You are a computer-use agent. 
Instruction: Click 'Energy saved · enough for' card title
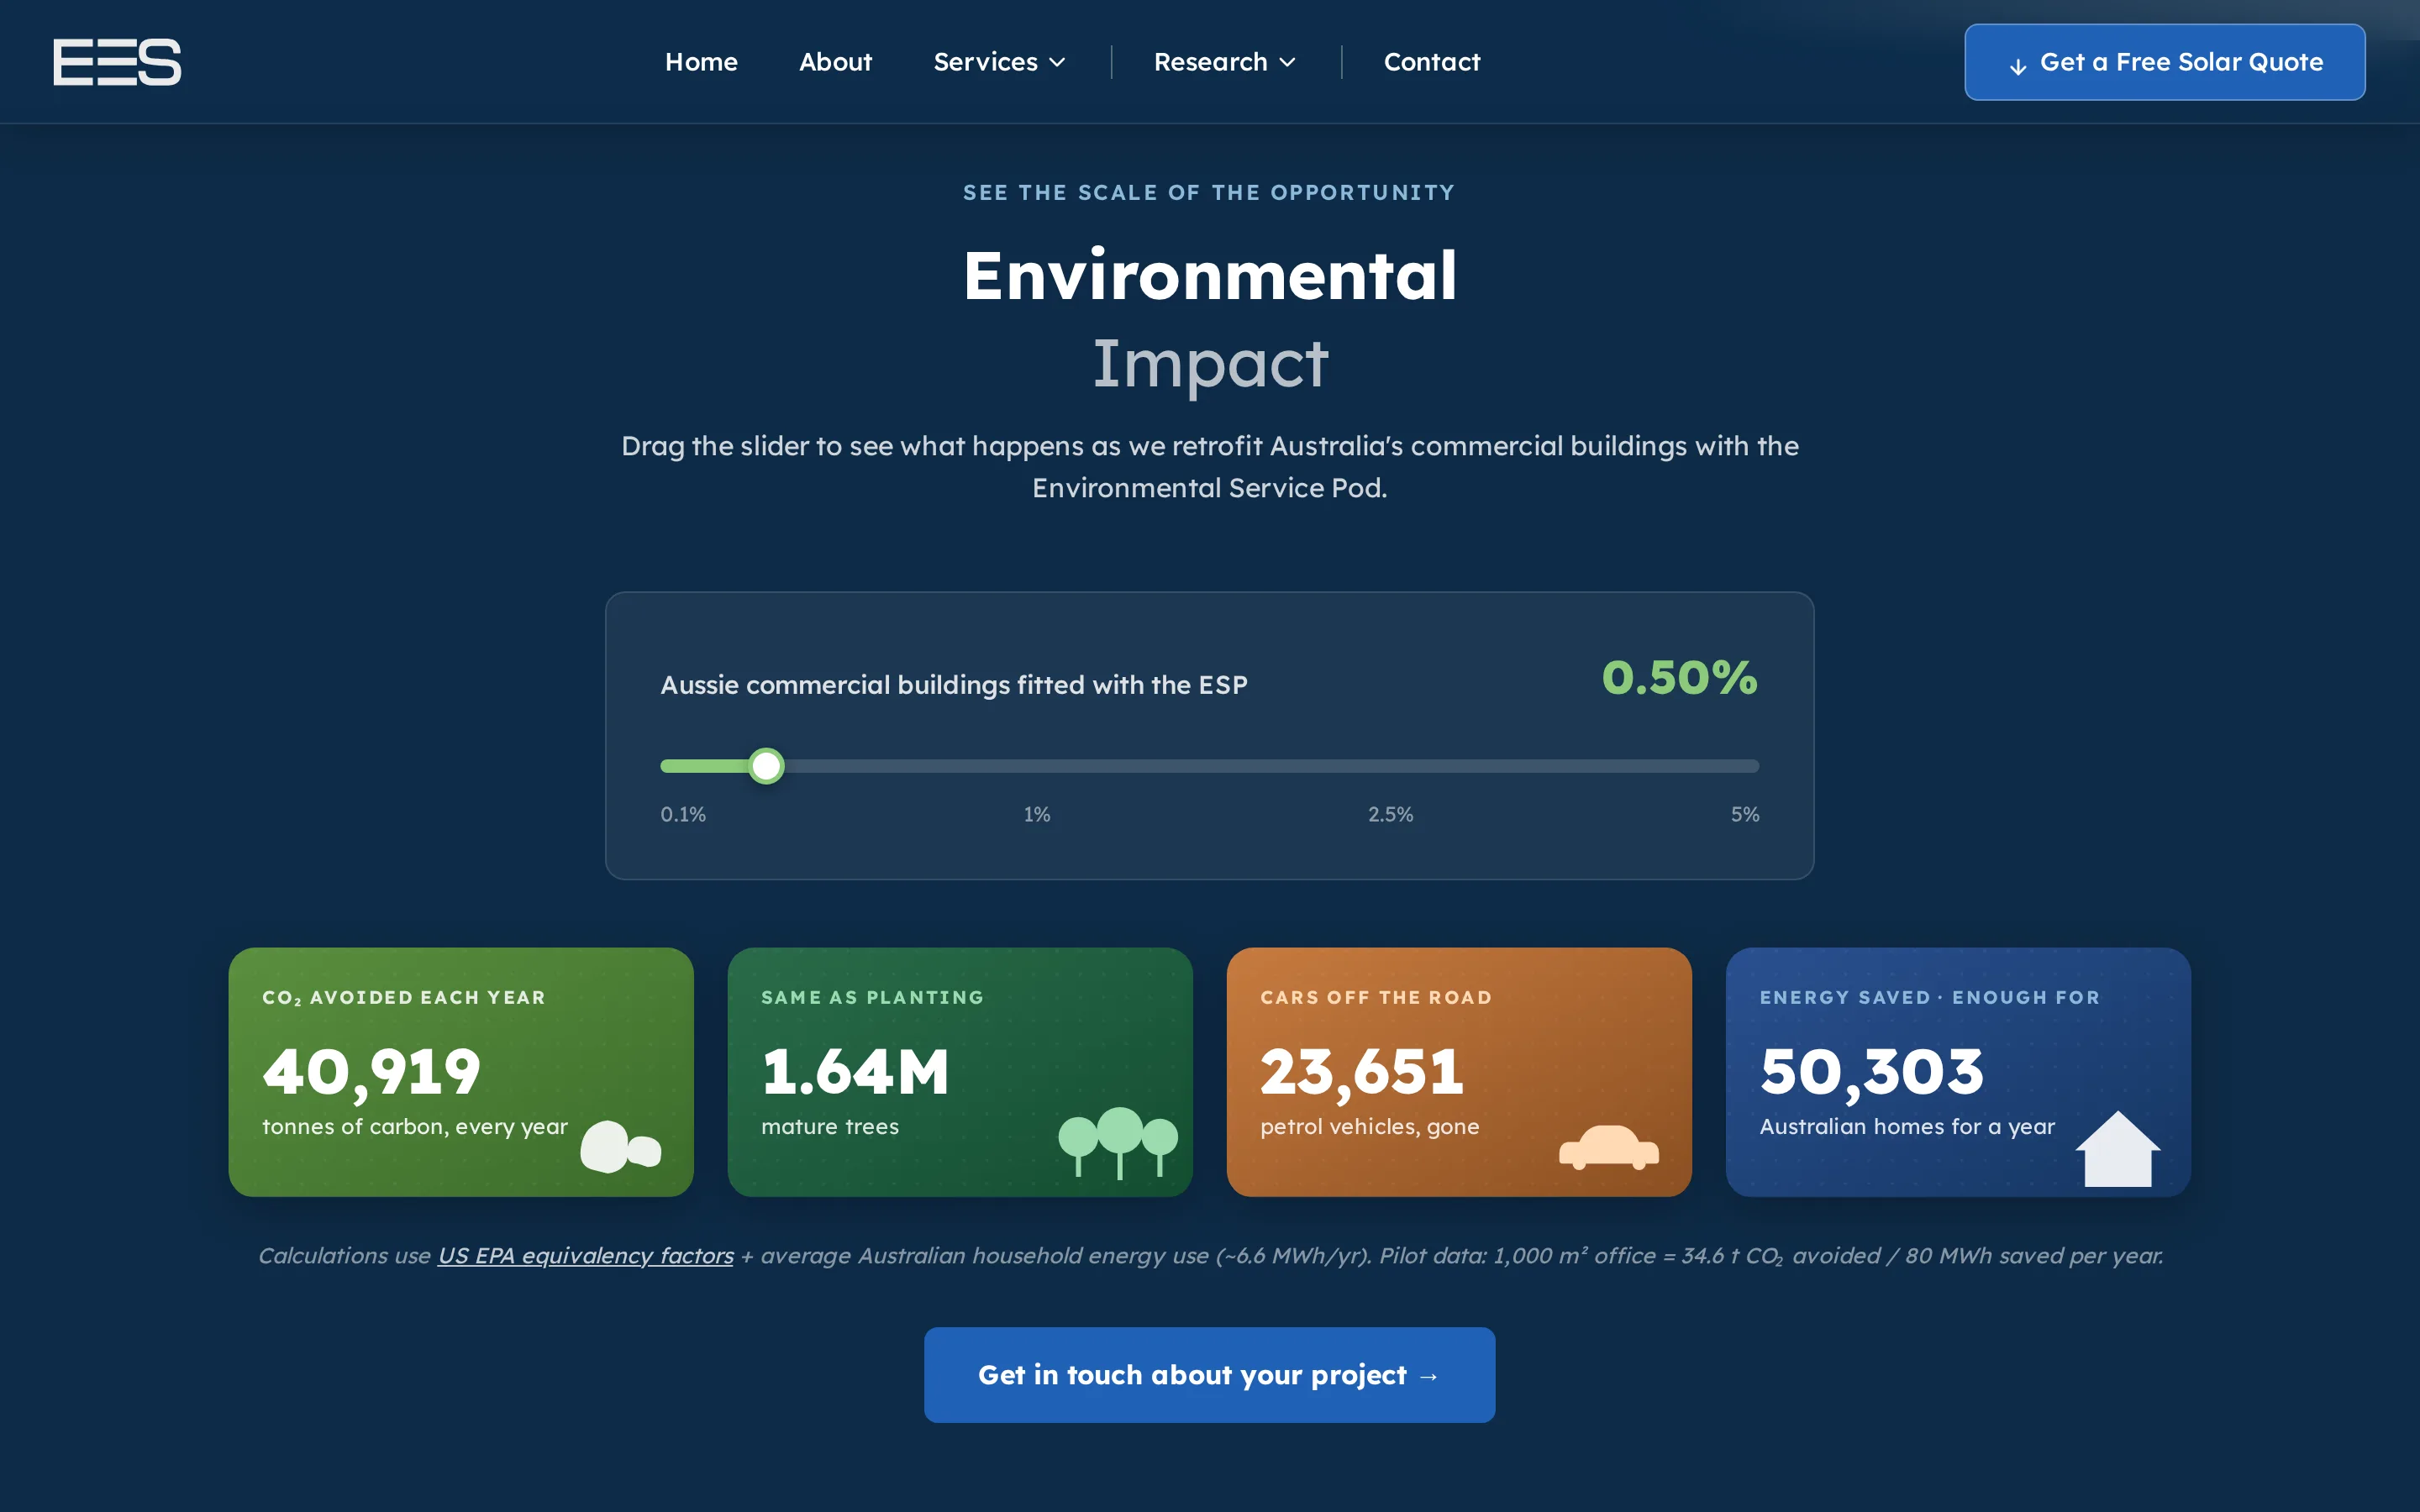coord(1930,998)
